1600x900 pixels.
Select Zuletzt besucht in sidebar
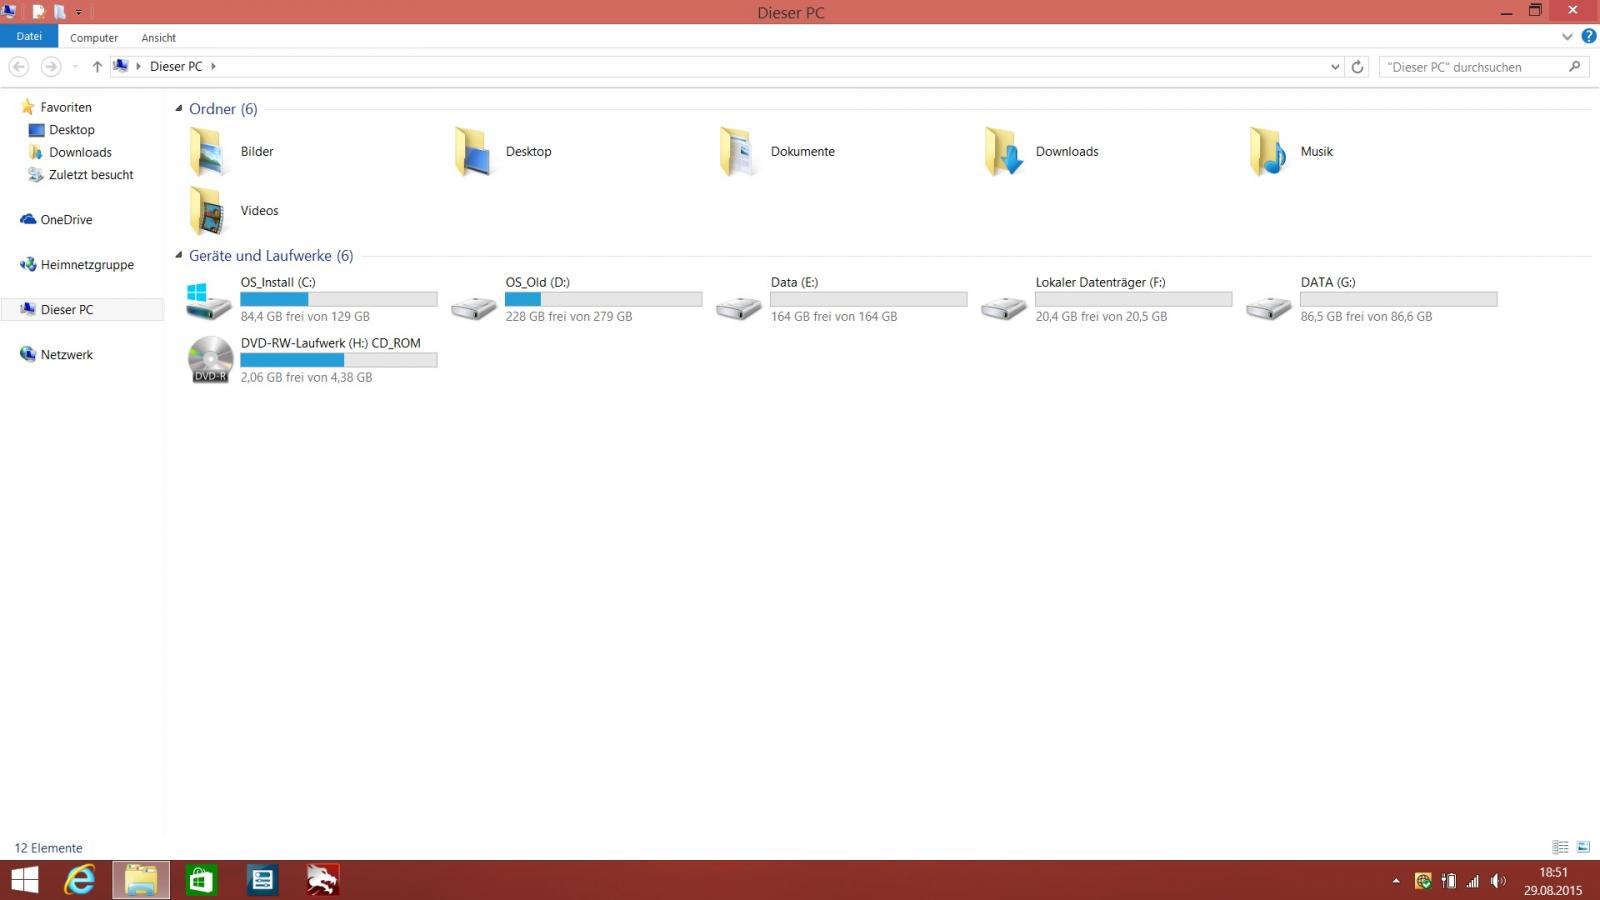coord(91,175)
